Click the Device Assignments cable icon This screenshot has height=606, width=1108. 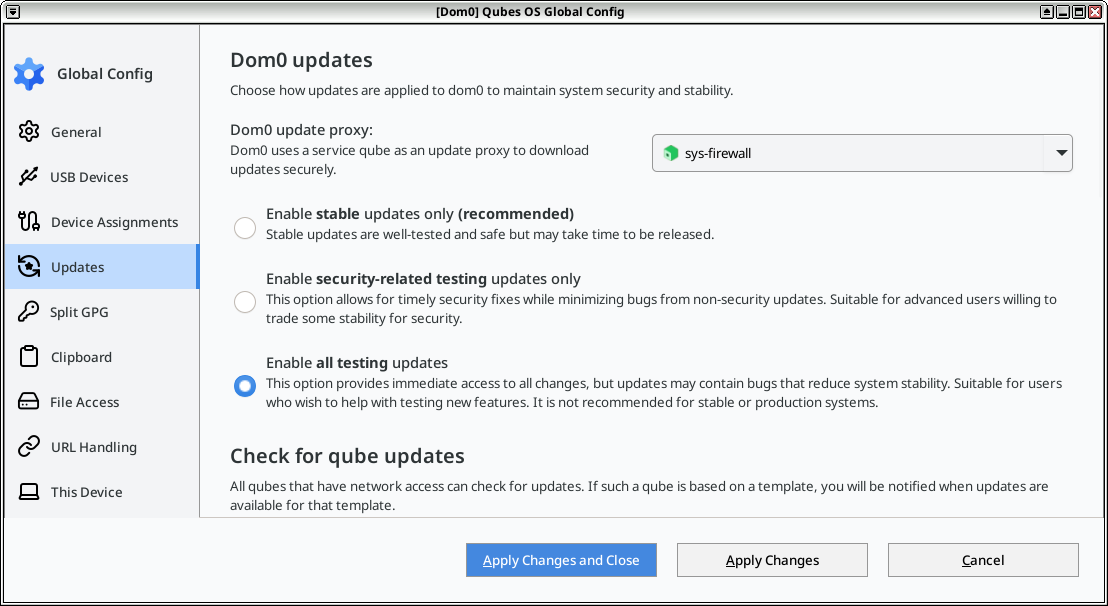coord(29,222)
